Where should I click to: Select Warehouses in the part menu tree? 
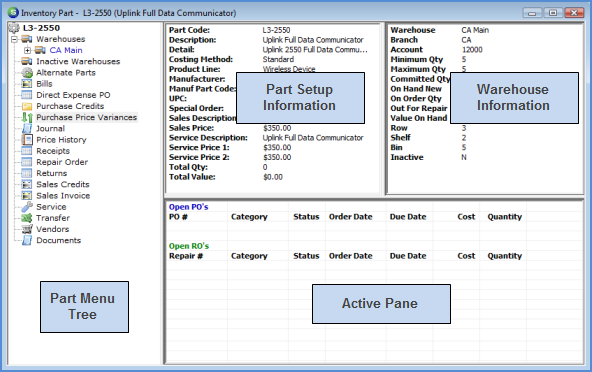[60, 39]
